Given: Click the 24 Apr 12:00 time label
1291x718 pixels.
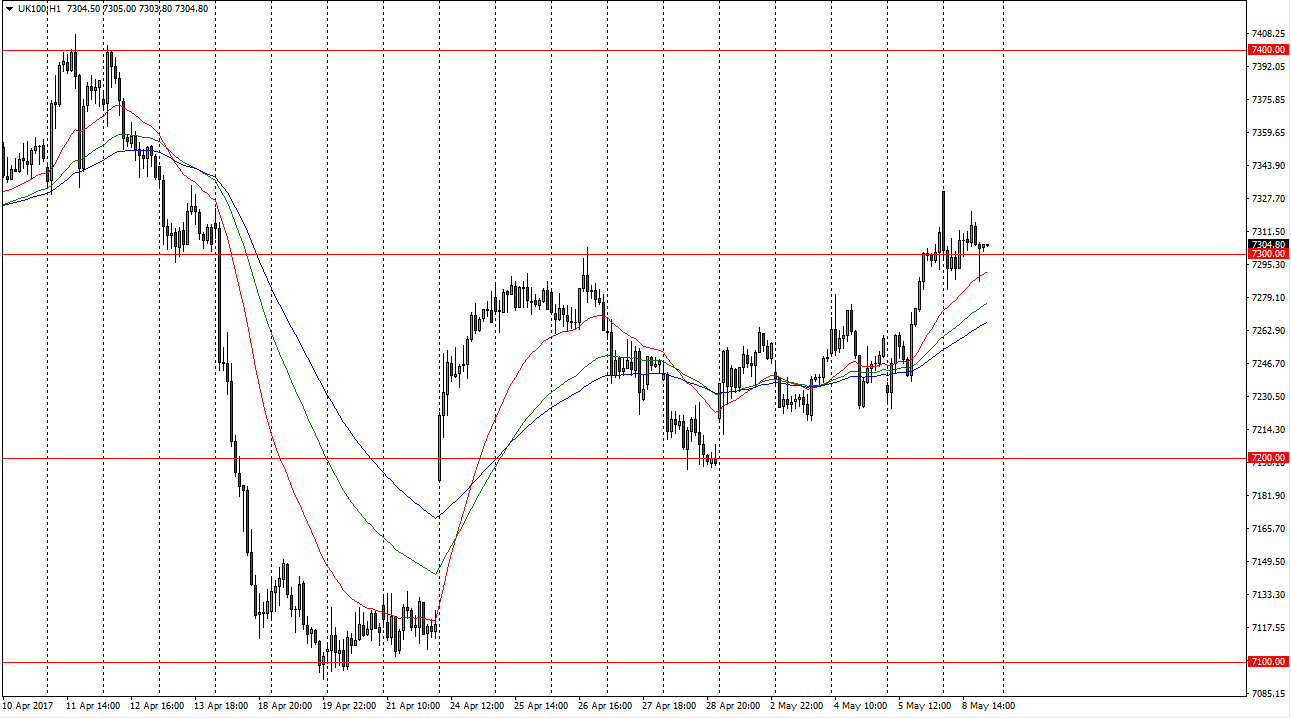Looking at the screenshot, I should click(479, 706).
